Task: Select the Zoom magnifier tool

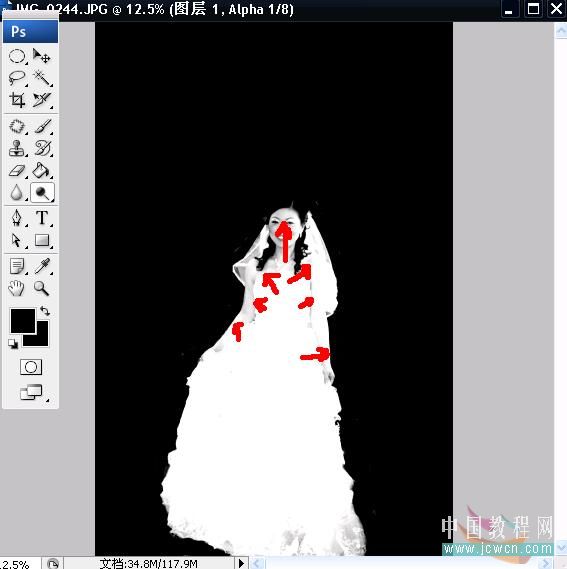Action: point(41,288)
